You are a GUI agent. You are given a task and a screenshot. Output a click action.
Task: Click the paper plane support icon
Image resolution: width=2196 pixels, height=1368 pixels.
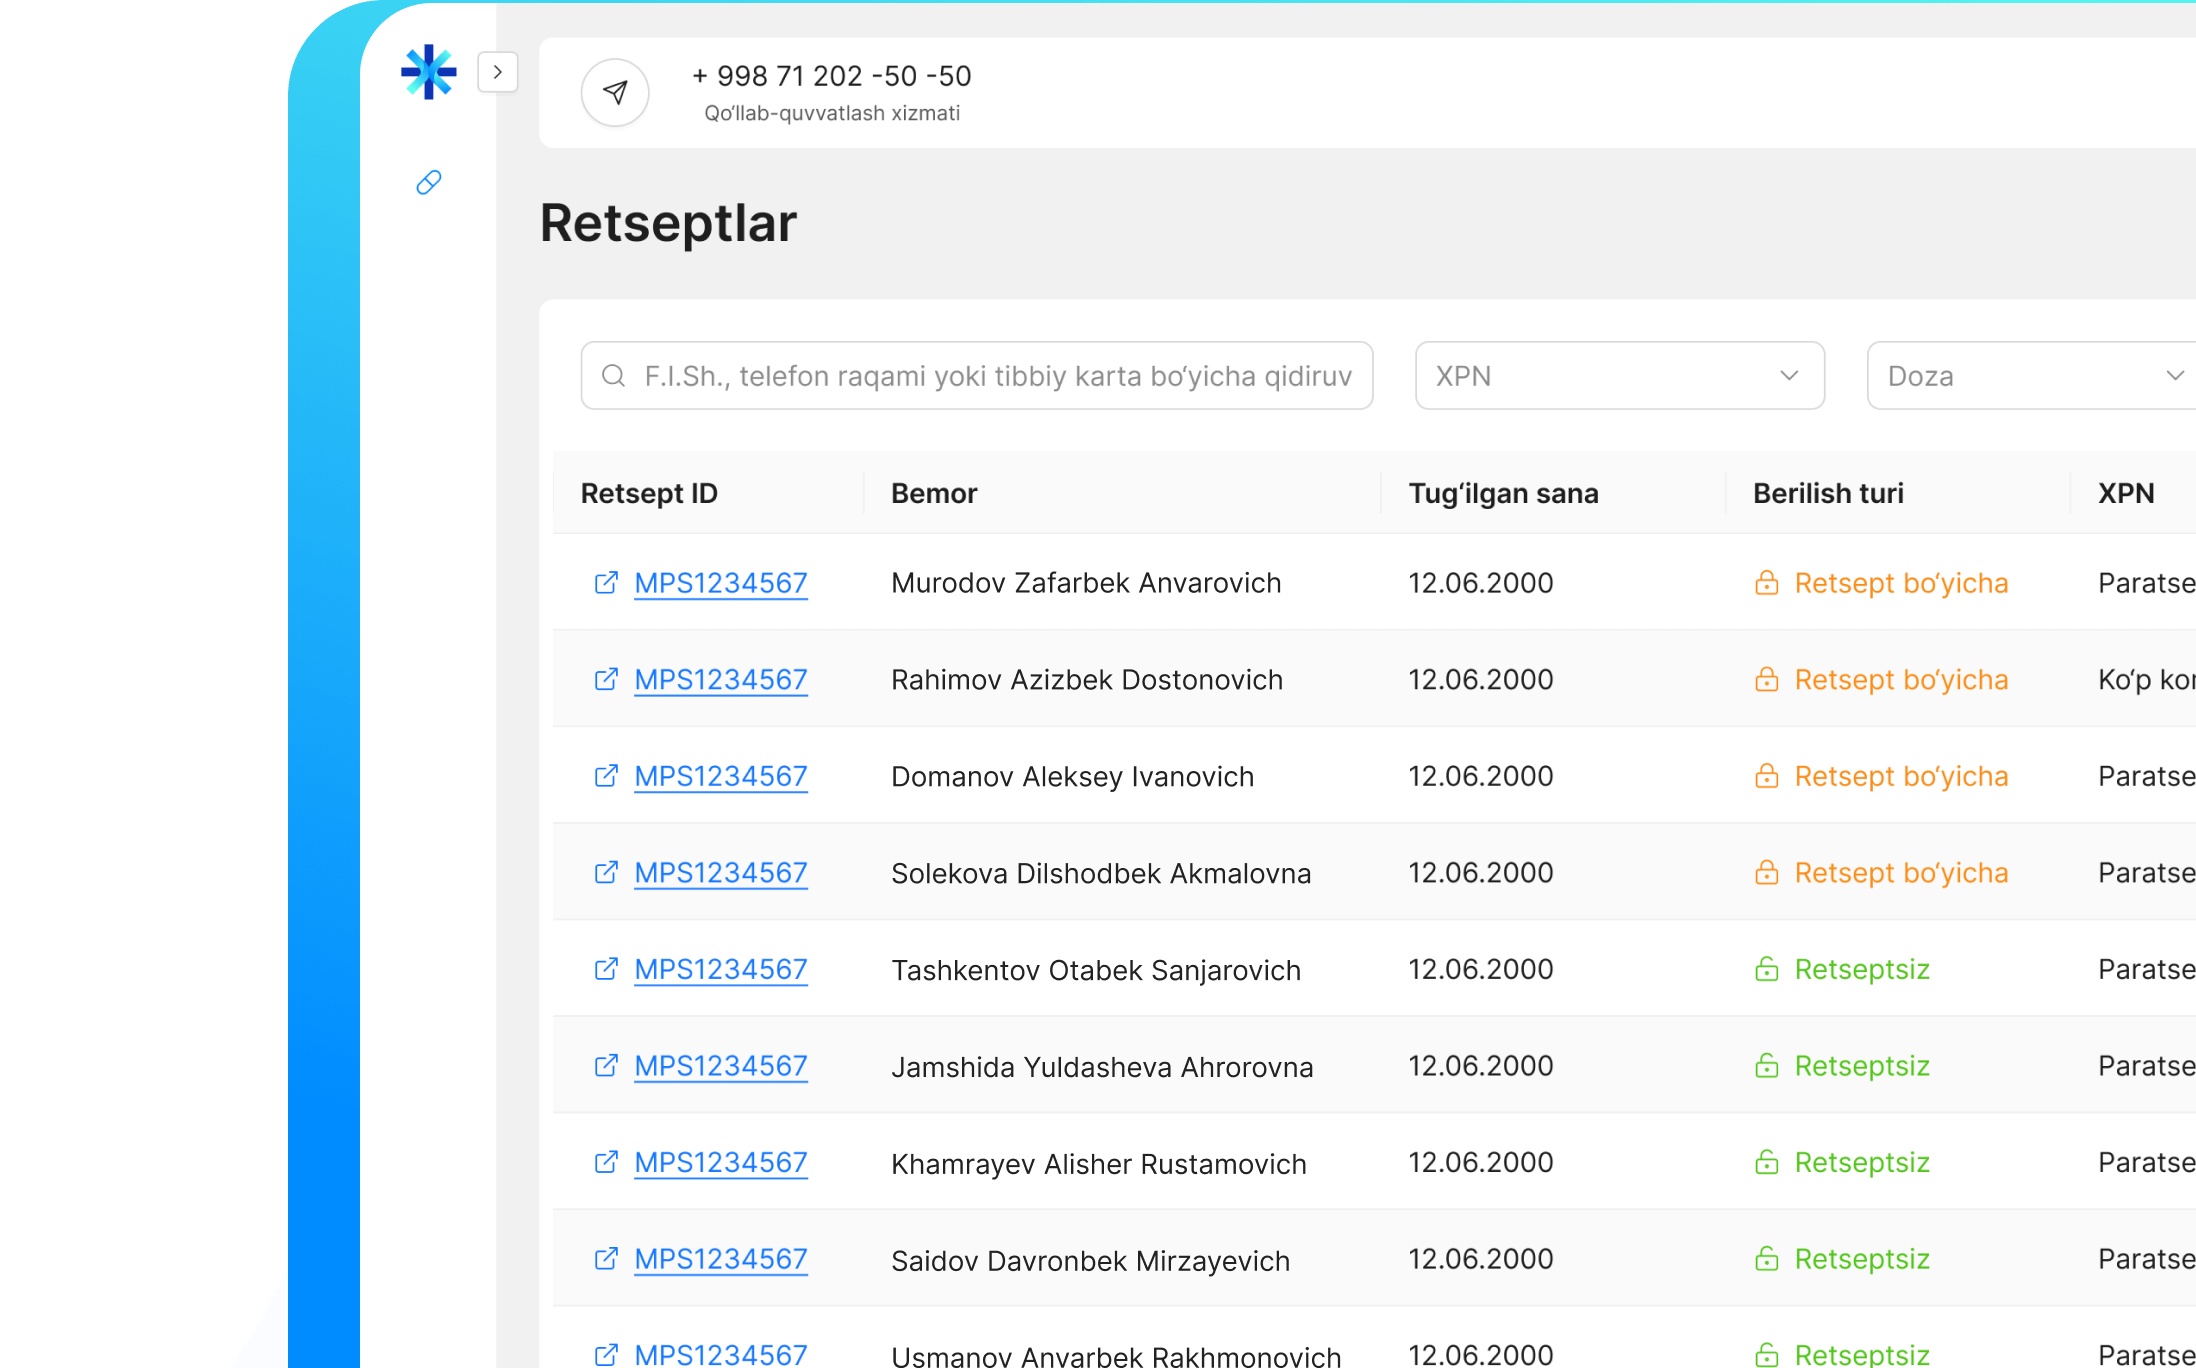[x=615, y=93]
